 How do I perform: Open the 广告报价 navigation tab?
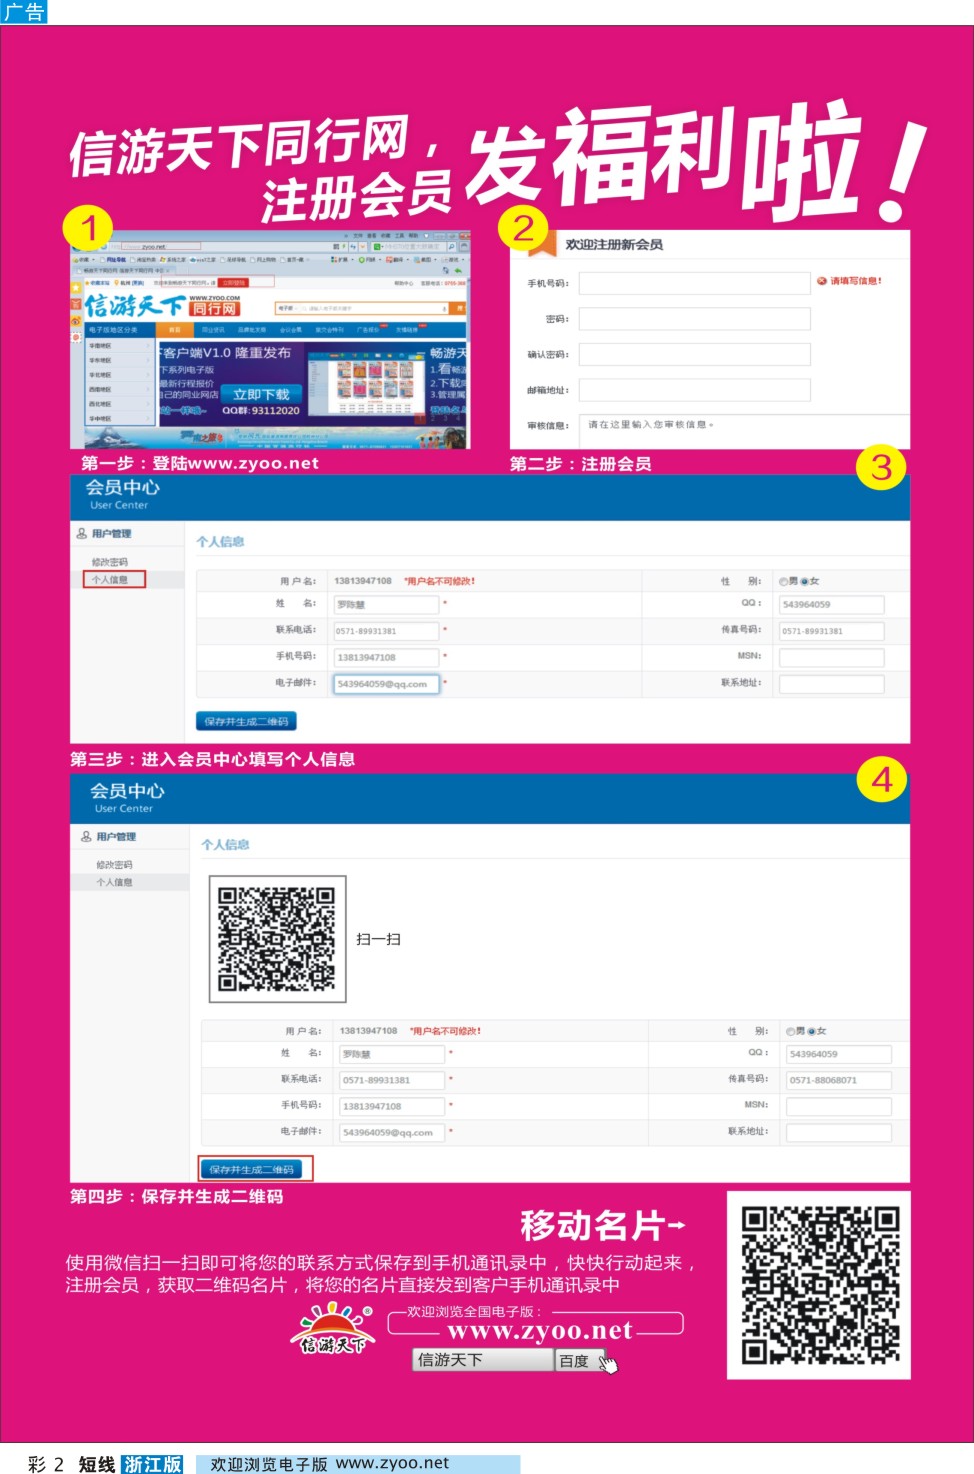(x=368, y=329)
